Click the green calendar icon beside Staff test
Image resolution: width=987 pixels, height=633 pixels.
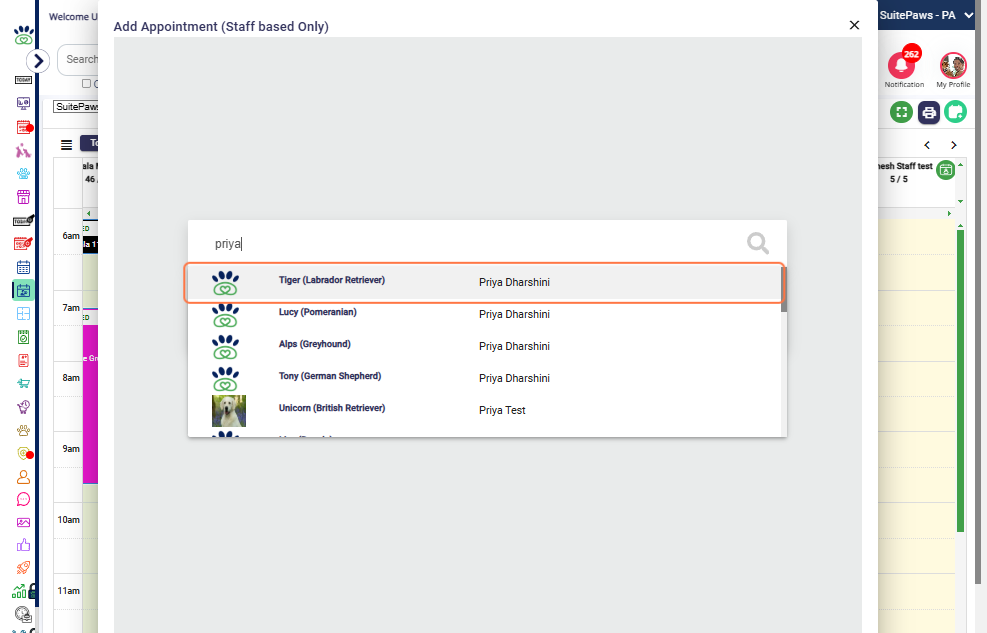click(945, 170)
